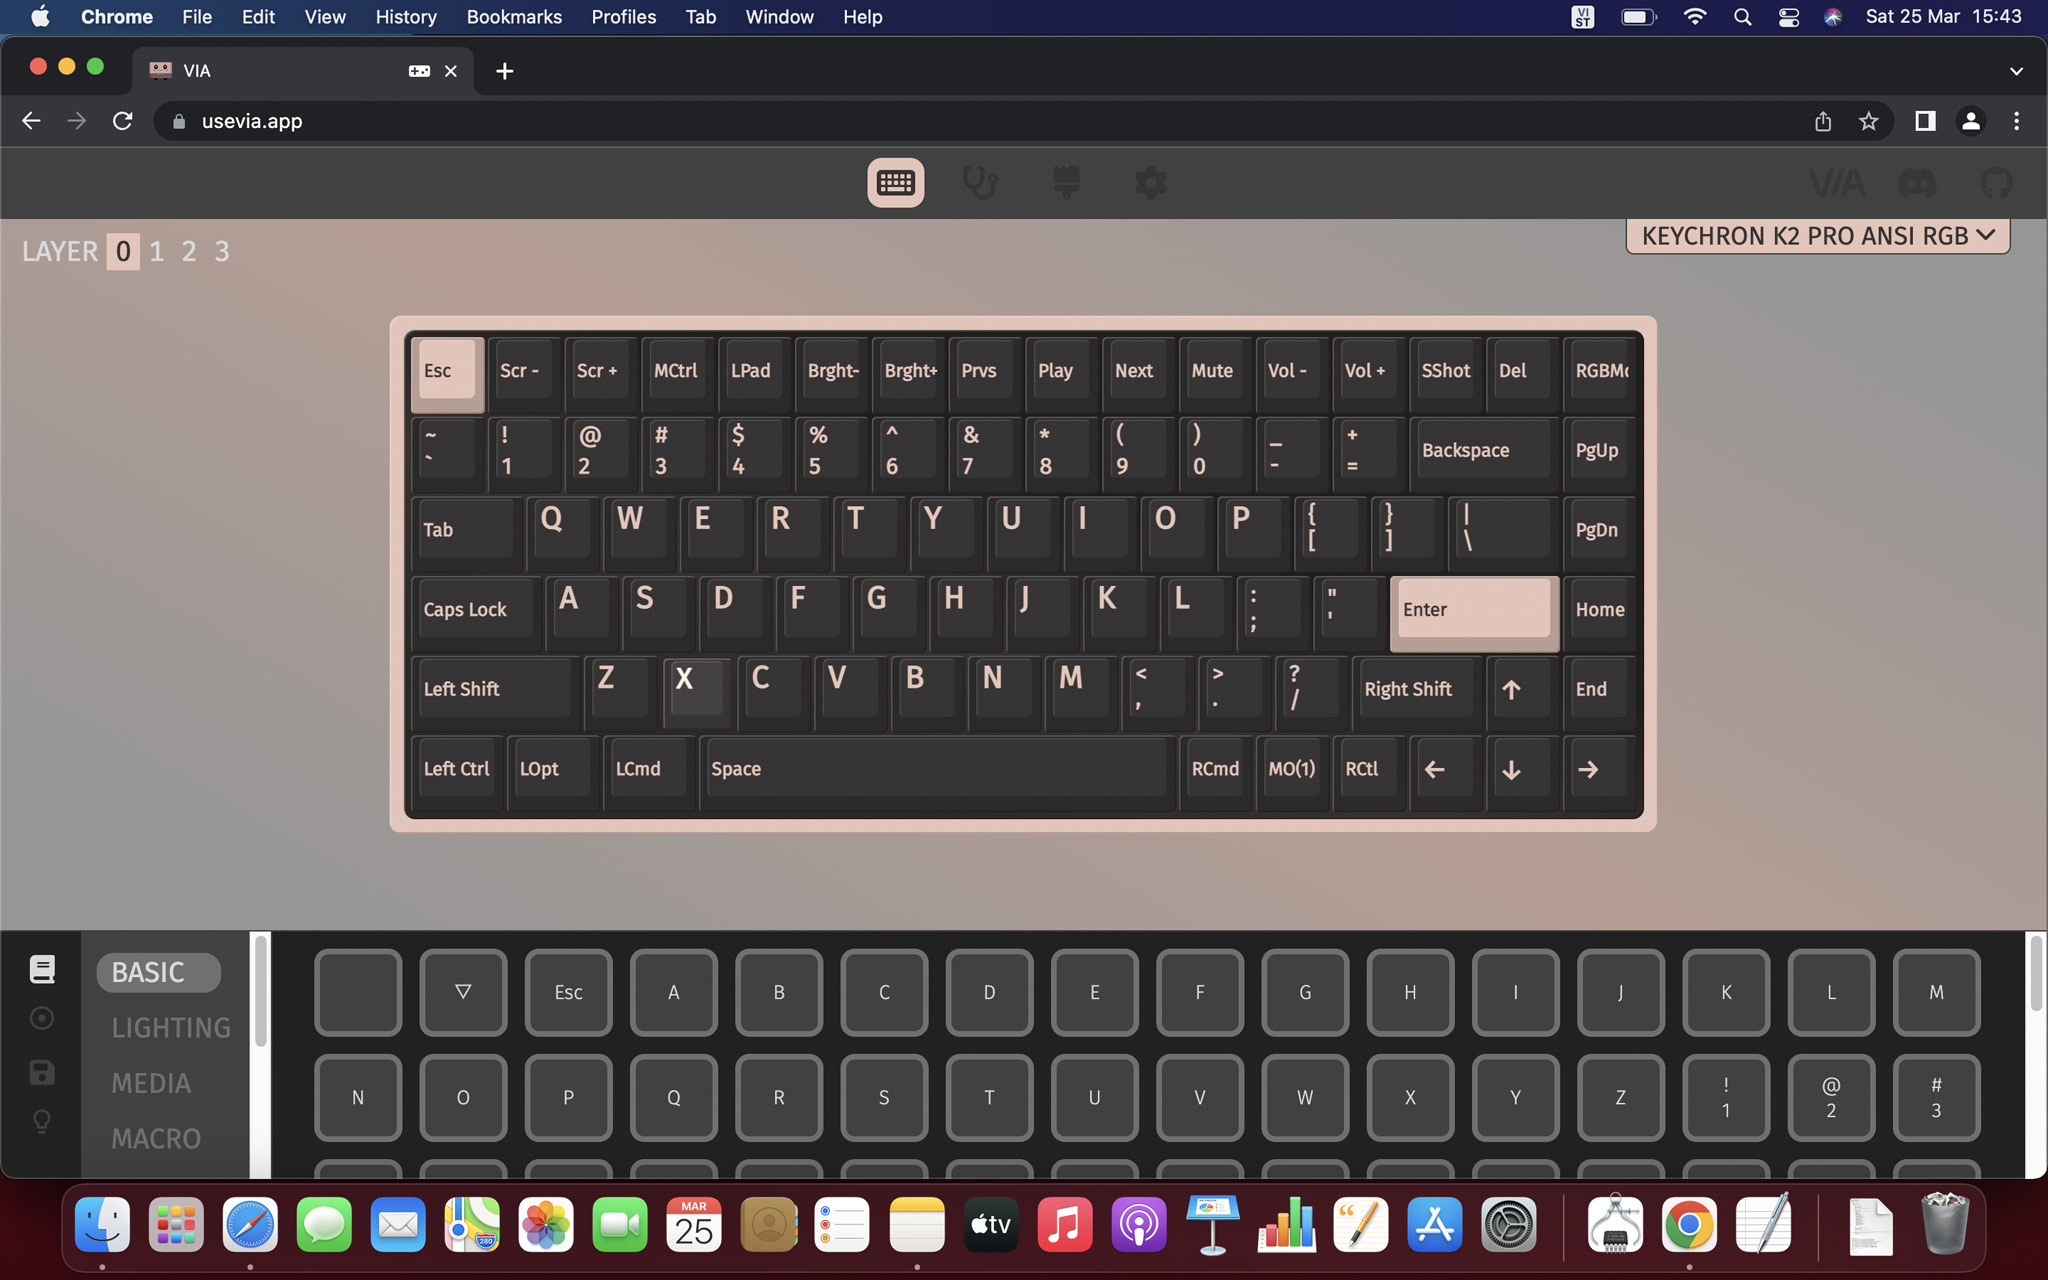Click the Discord icon in header

1916,183
